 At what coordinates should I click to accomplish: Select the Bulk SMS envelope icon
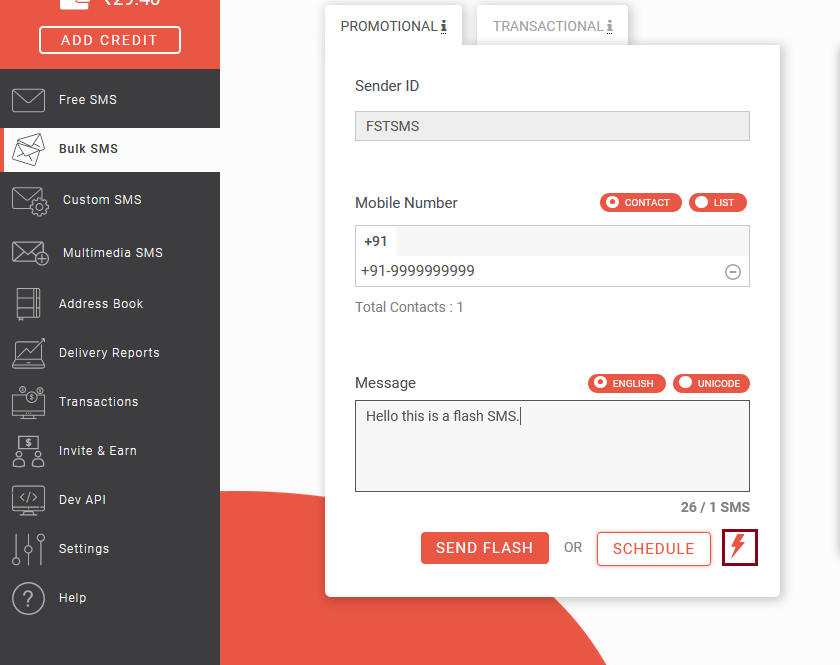coord(27,149)
